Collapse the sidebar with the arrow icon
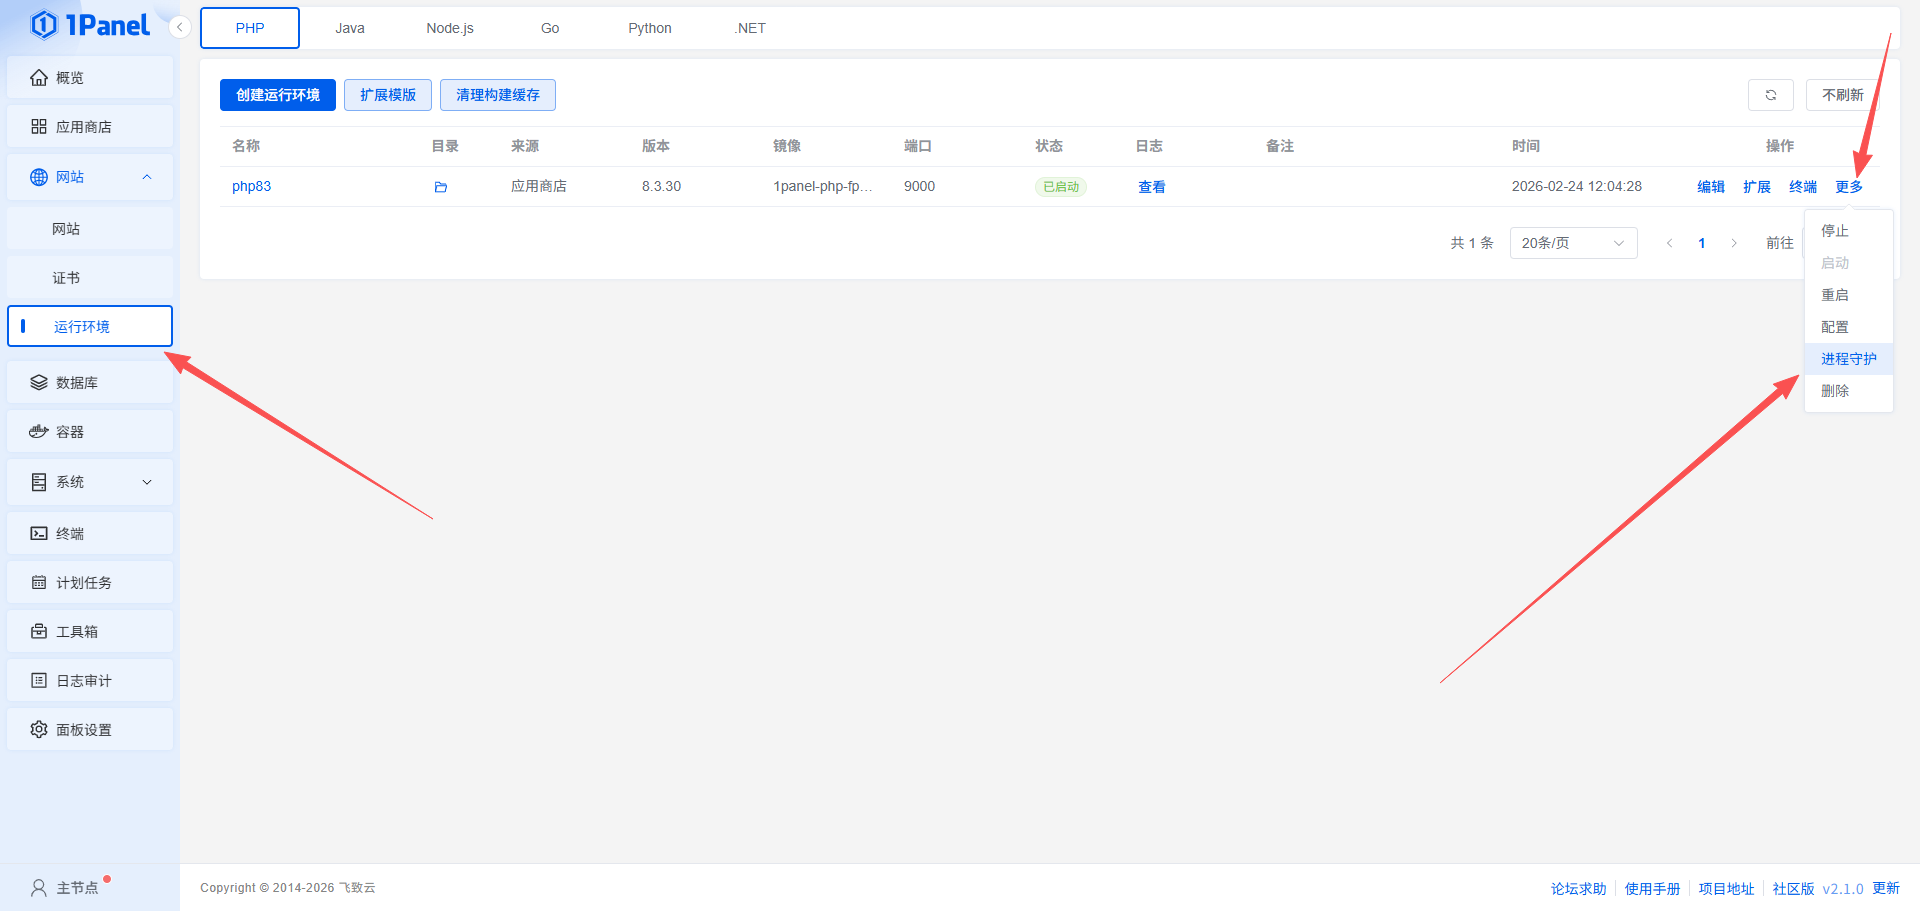Image resolution: width=1920 pixels, height=911 pixels. 179,27
